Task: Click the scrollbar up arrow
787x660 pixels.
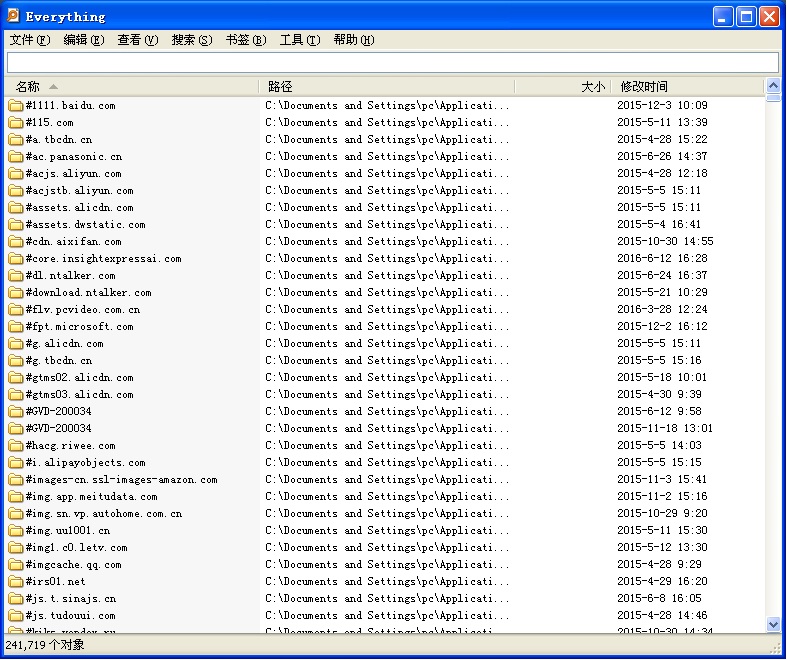Action: [773, 86]
